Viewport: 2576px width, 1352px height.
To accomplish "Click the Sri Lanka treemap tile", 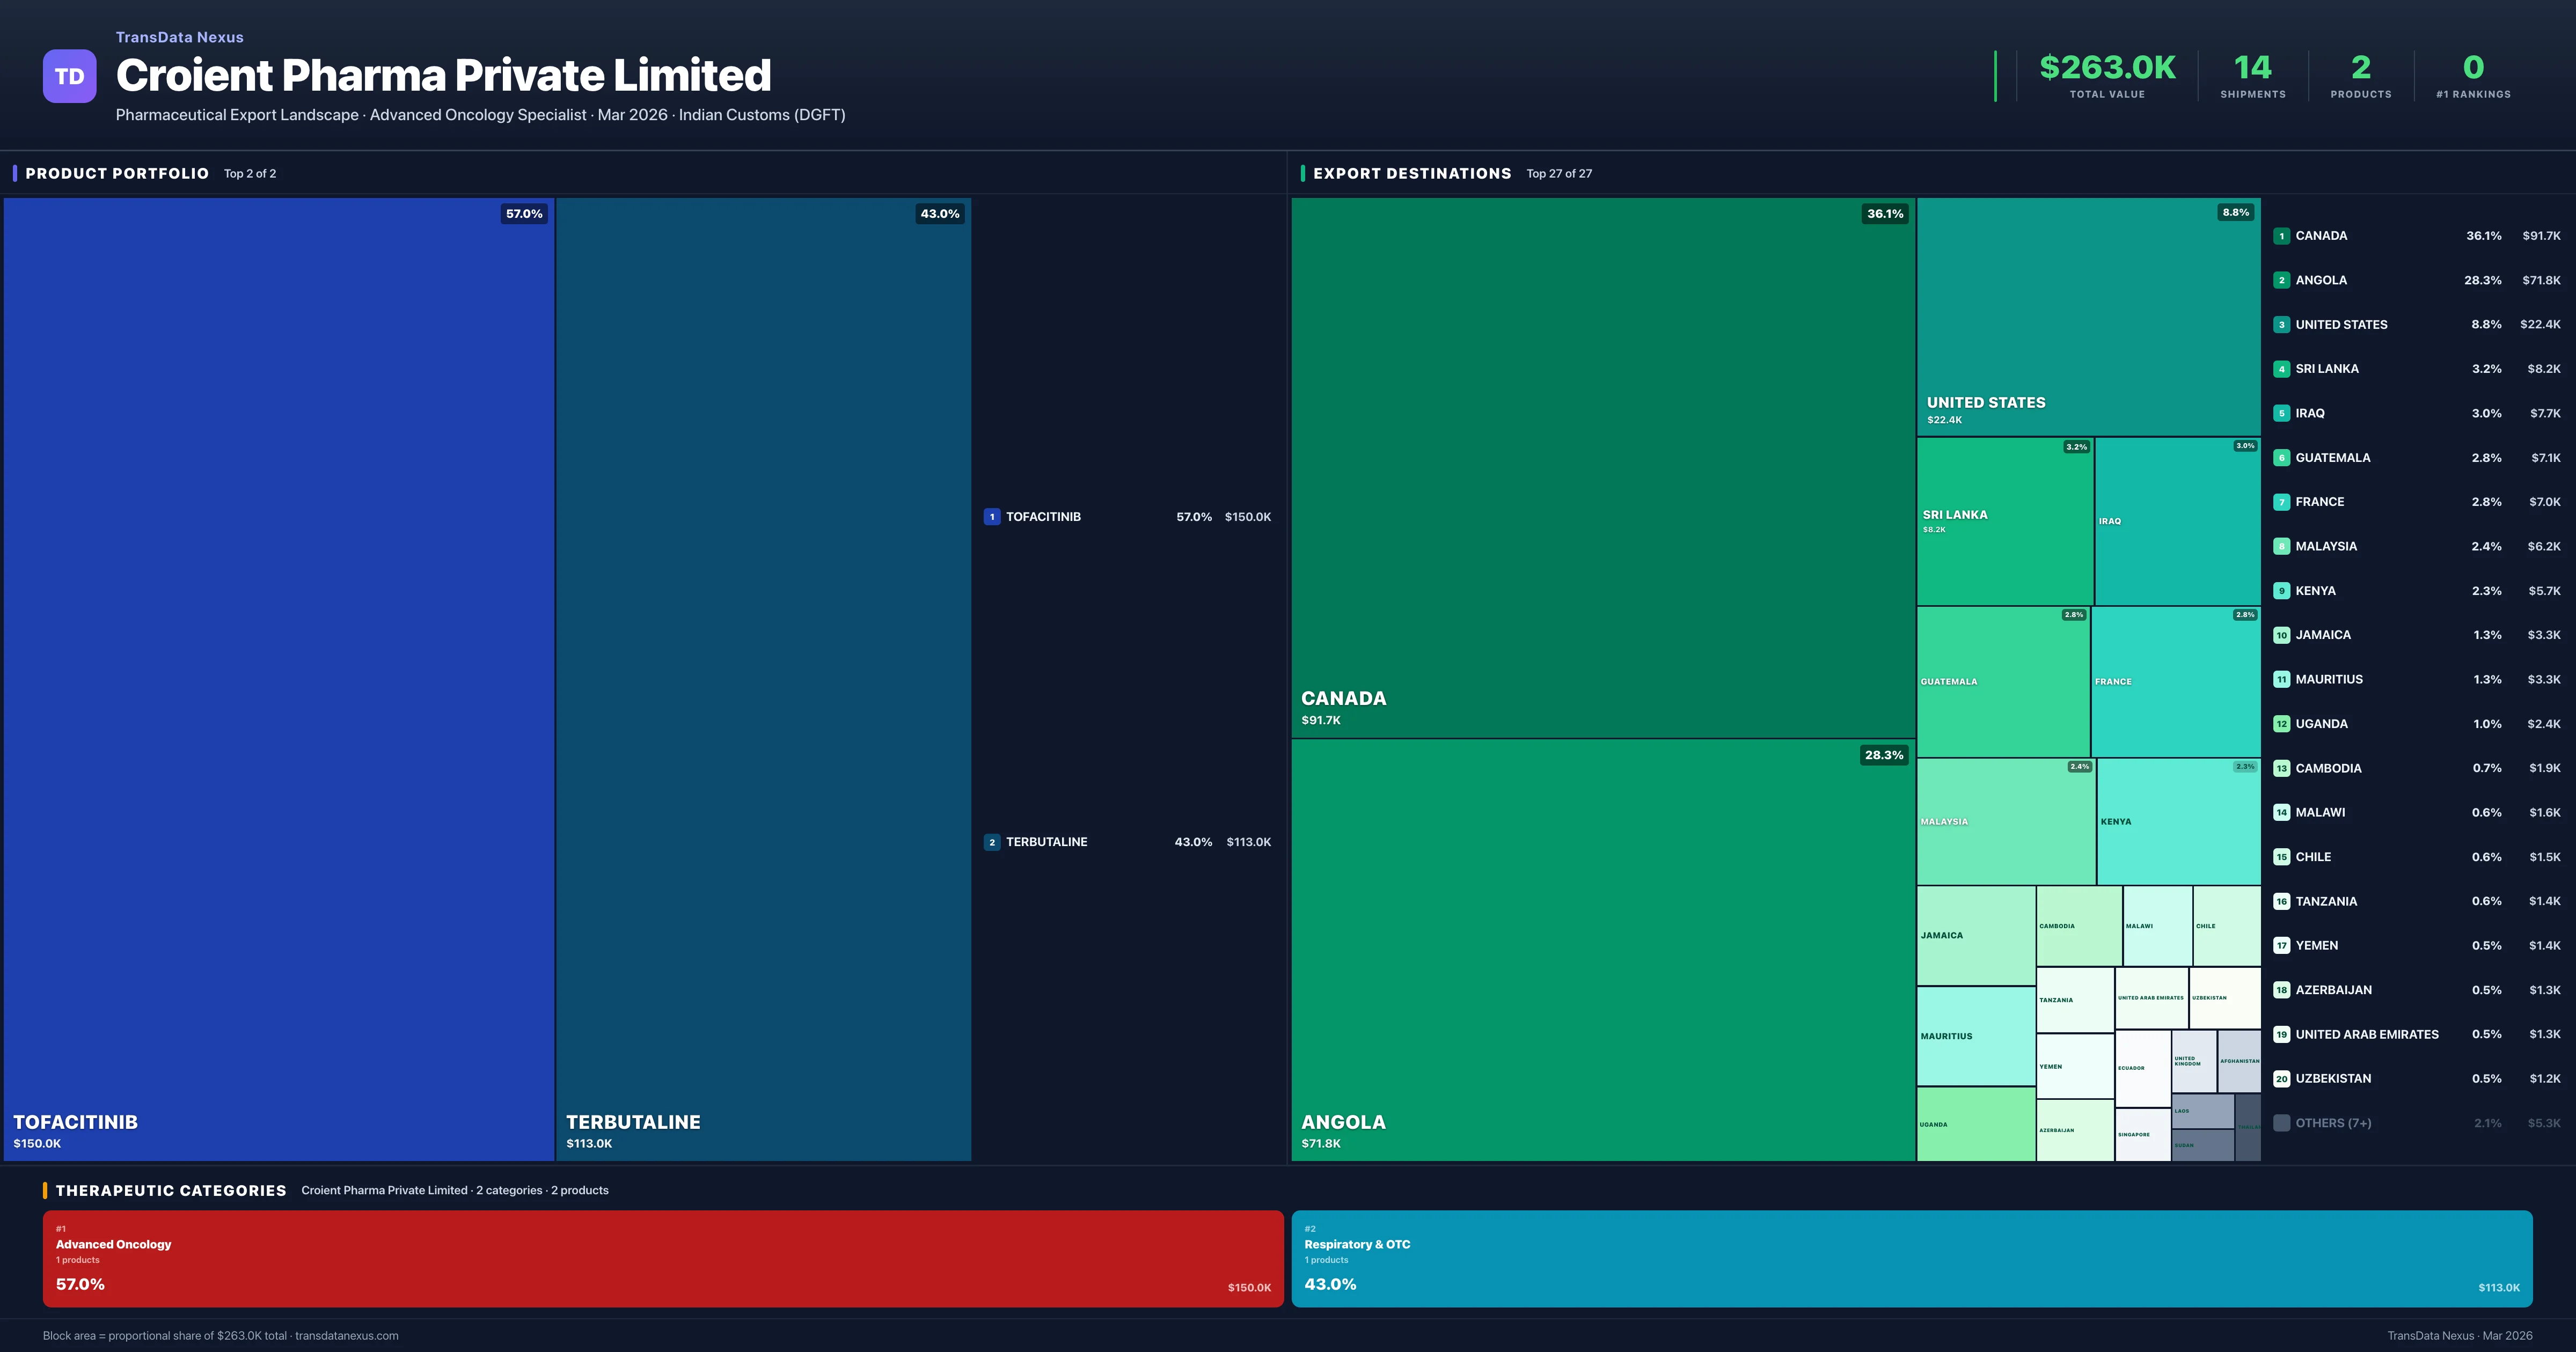I will tap(2004, 521).
